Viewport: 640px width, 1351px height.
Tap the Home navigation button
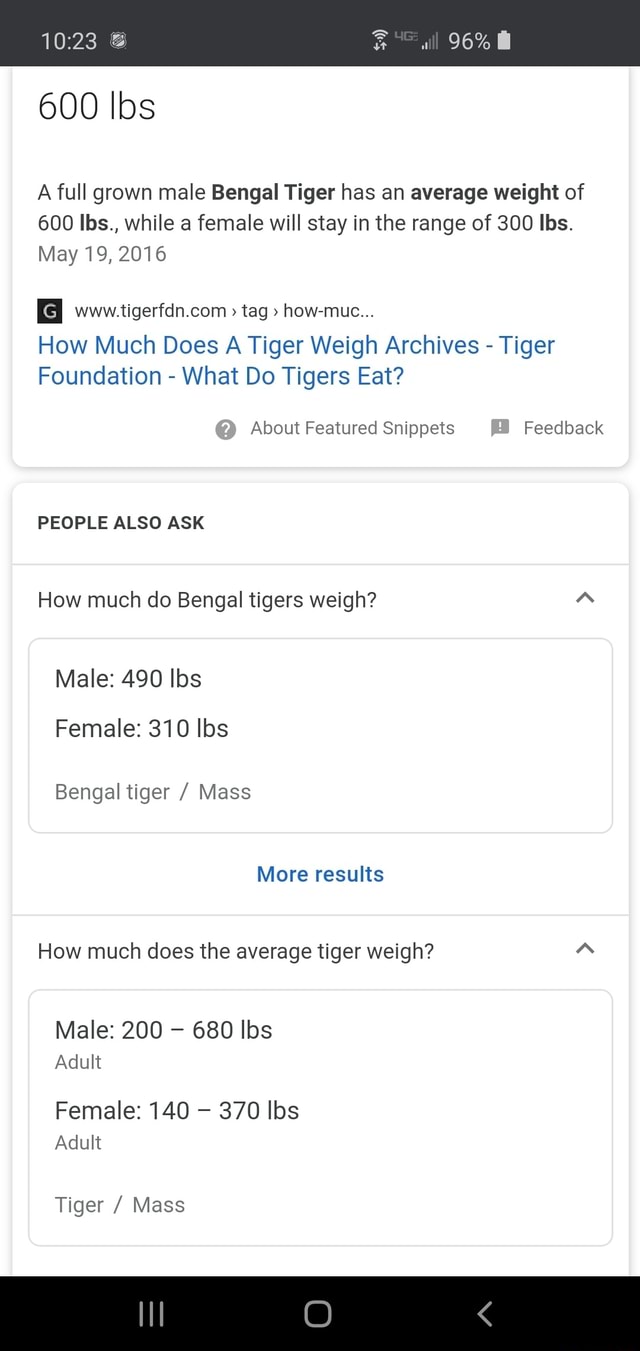point(317,1314)
